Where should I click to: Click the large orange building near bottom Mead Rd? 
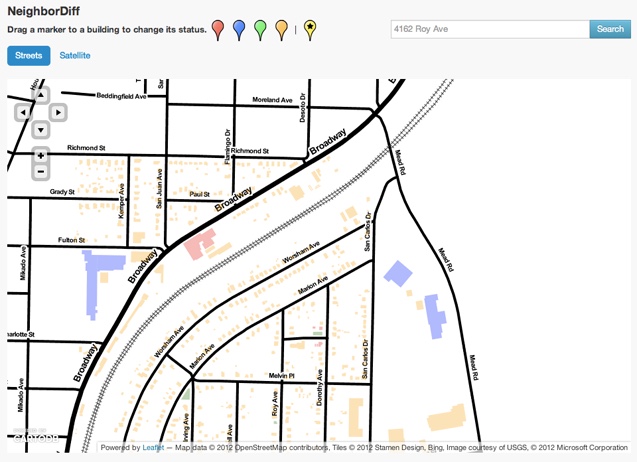click(447, 417)
